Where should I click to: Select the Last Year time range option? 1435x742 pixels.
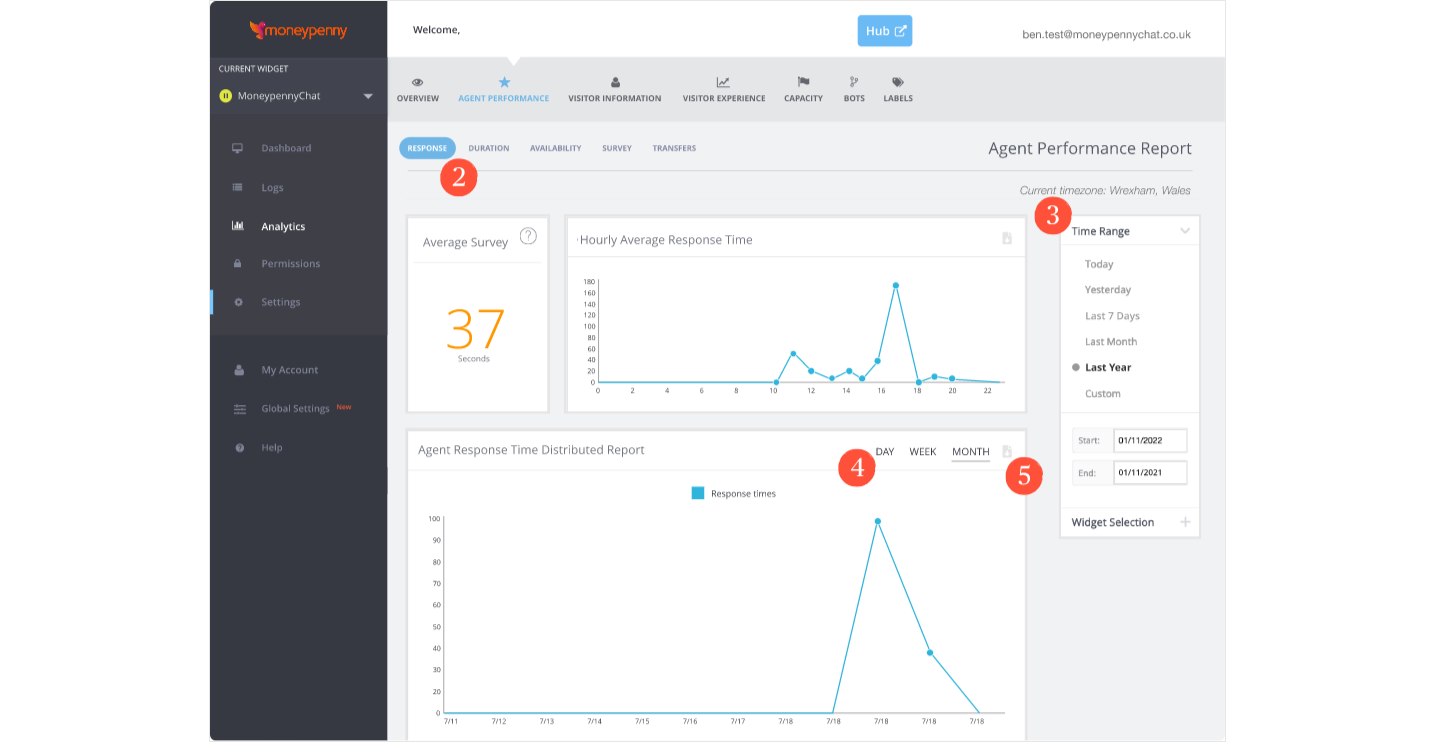tap(1108, 367)
